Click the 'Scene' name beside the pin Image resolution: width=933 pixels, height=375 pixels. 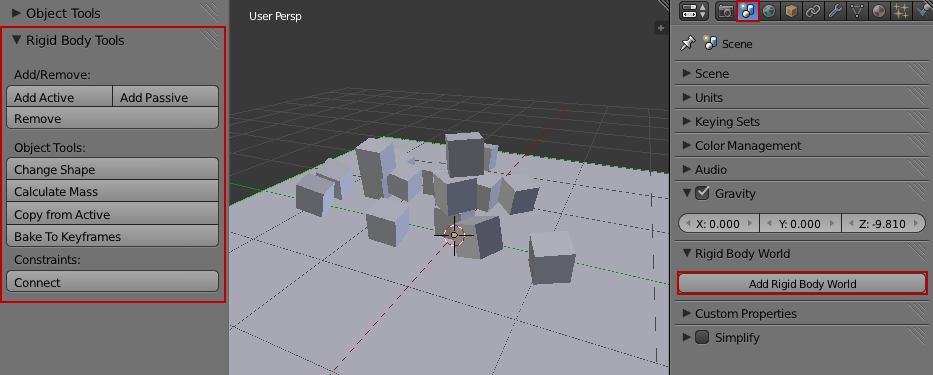[x=737, y=44]
